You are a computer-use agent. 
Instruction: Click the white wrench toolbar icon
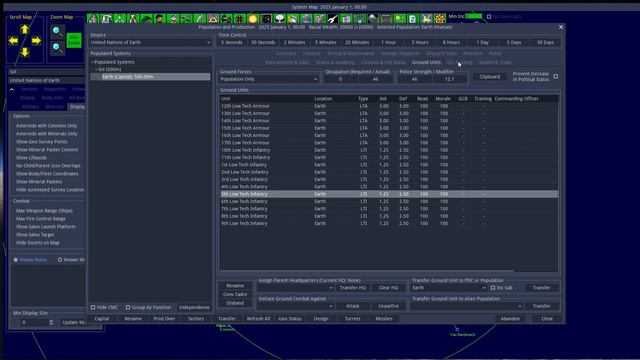[333, 18]
